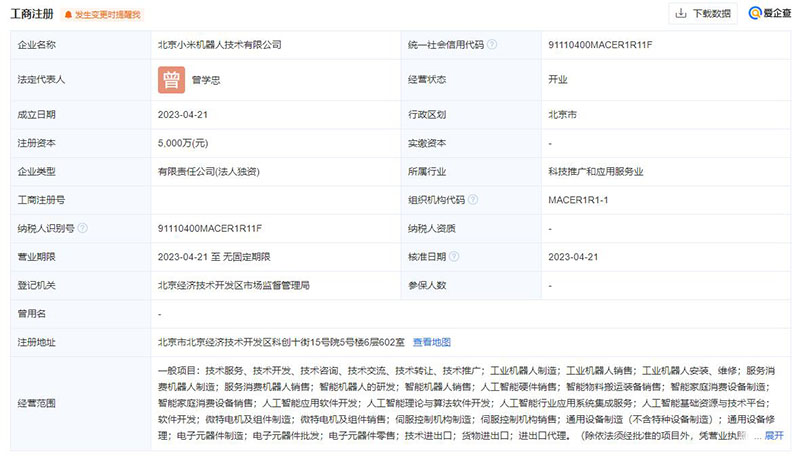Click the 纳税人资质 label
The width and height of the screenshot is (800, 462).
click(432, 228)
